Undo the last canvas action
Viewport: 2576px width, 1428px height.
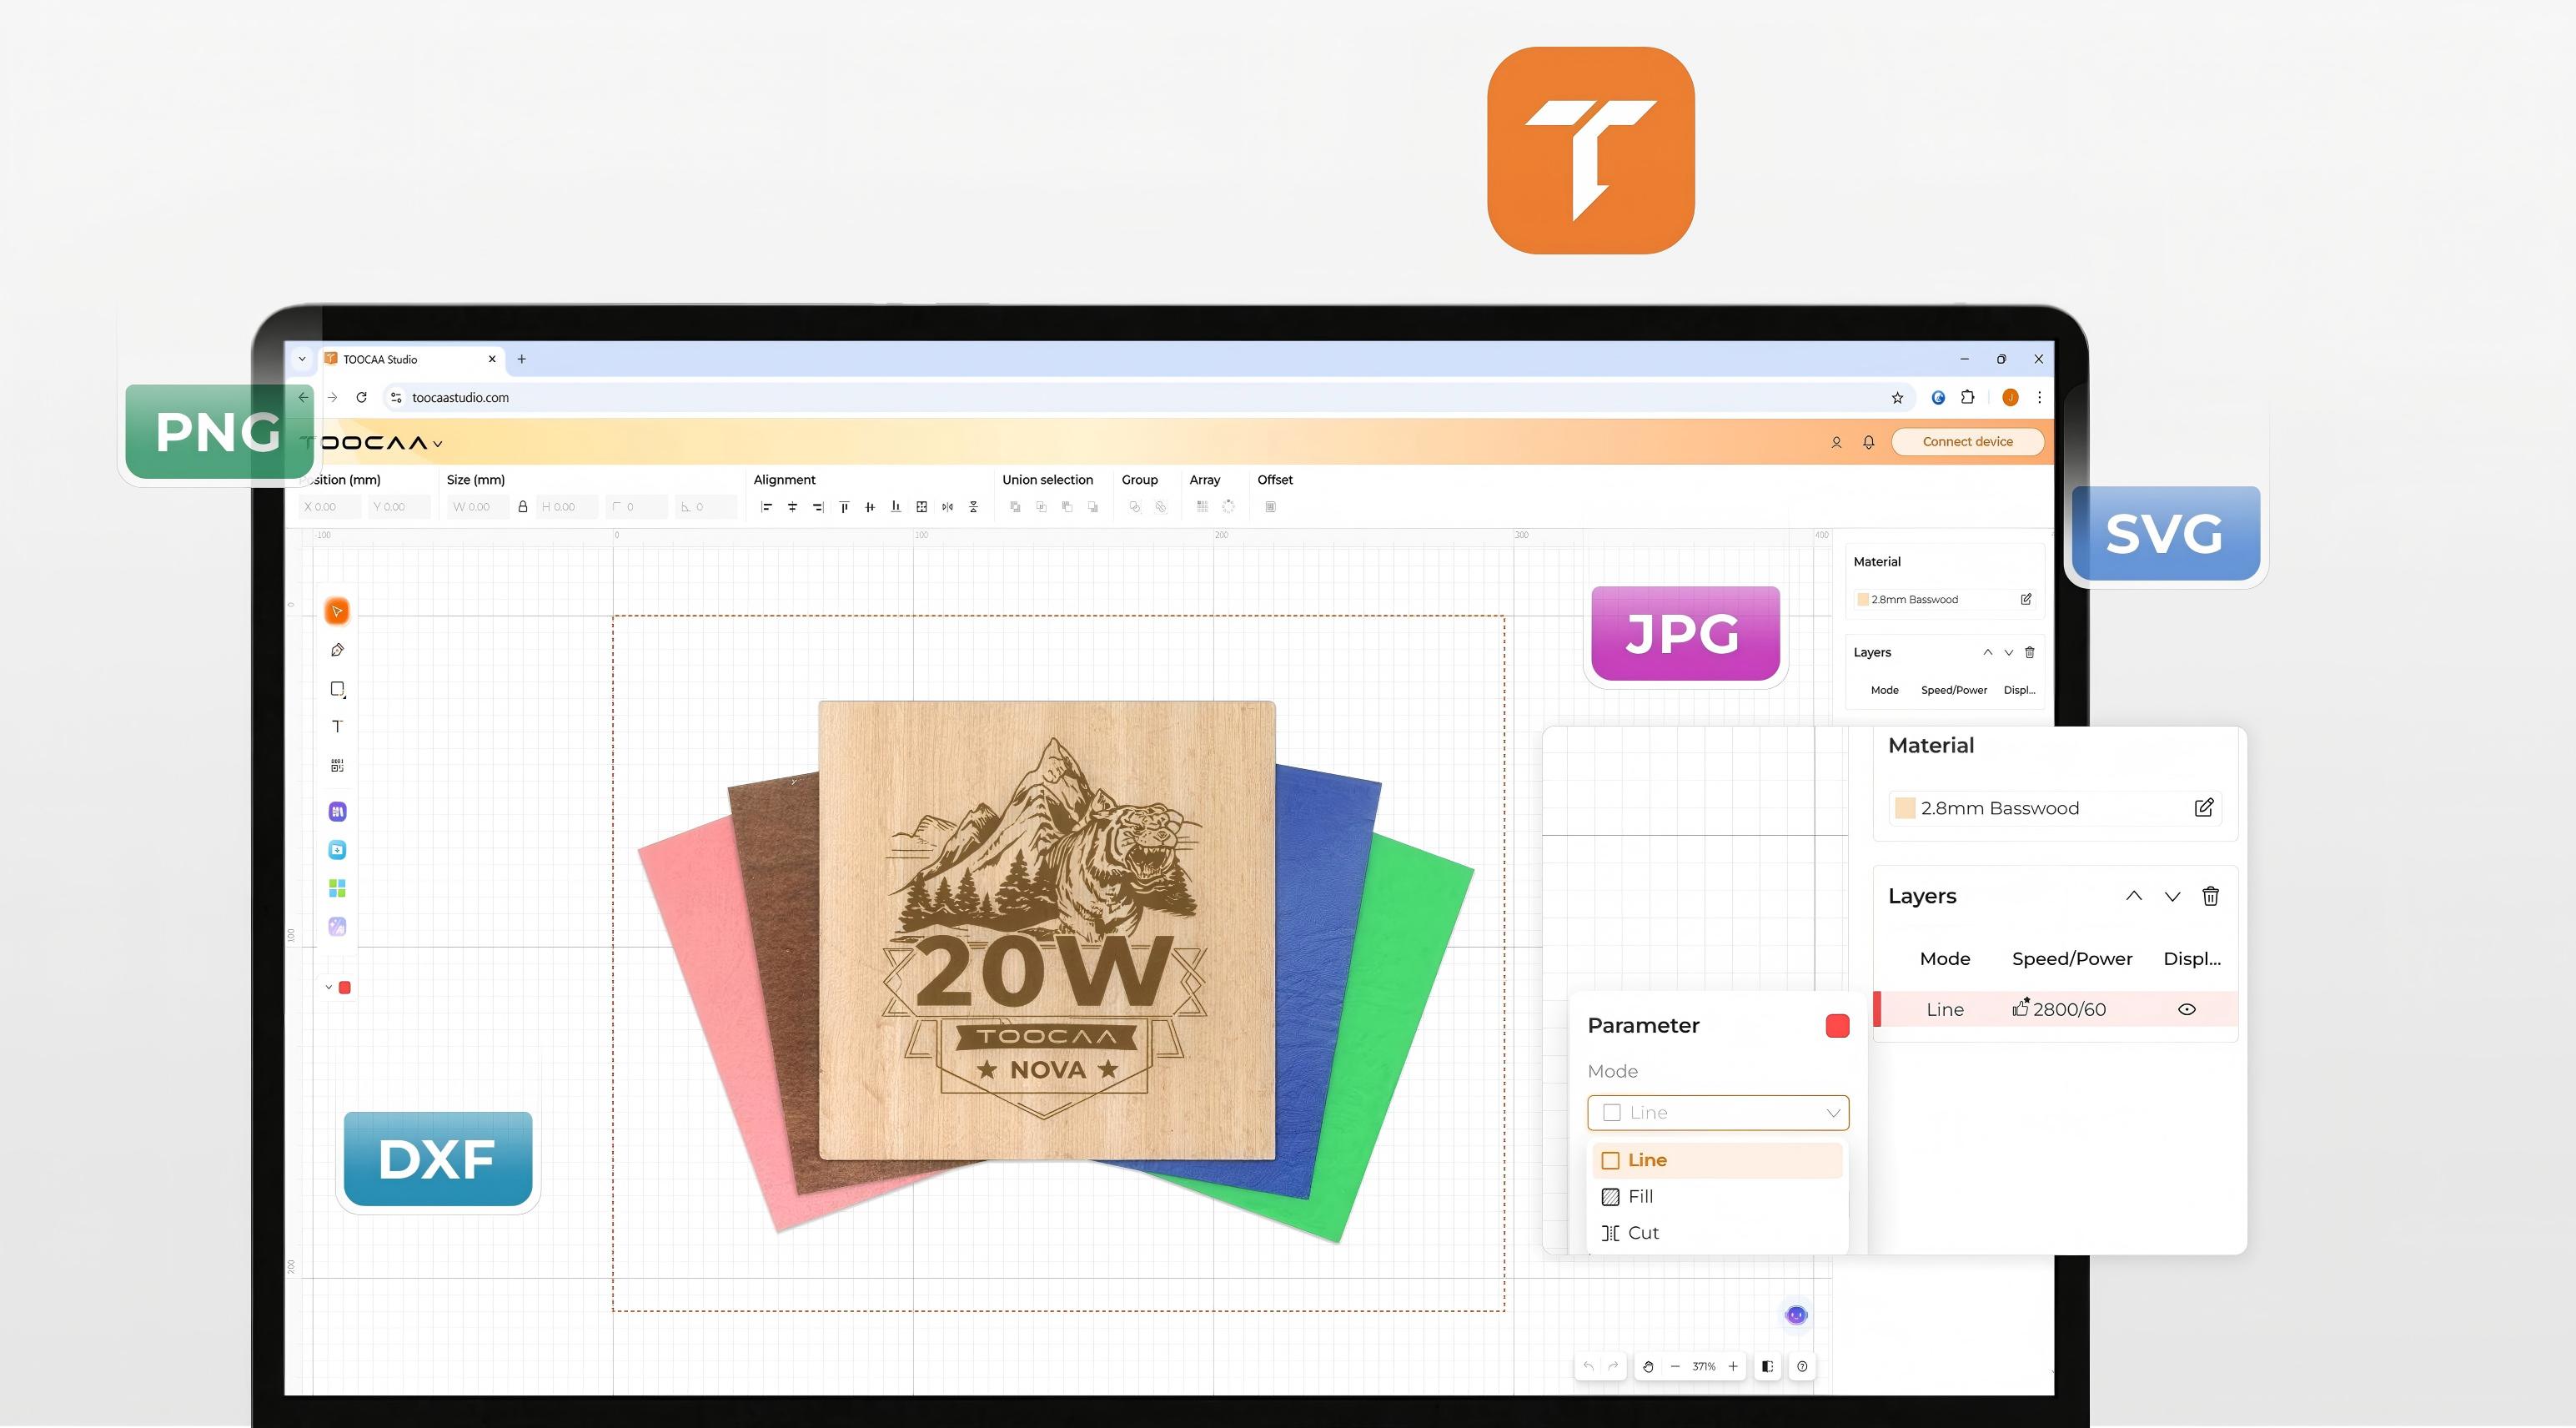click(1588, 1366)
